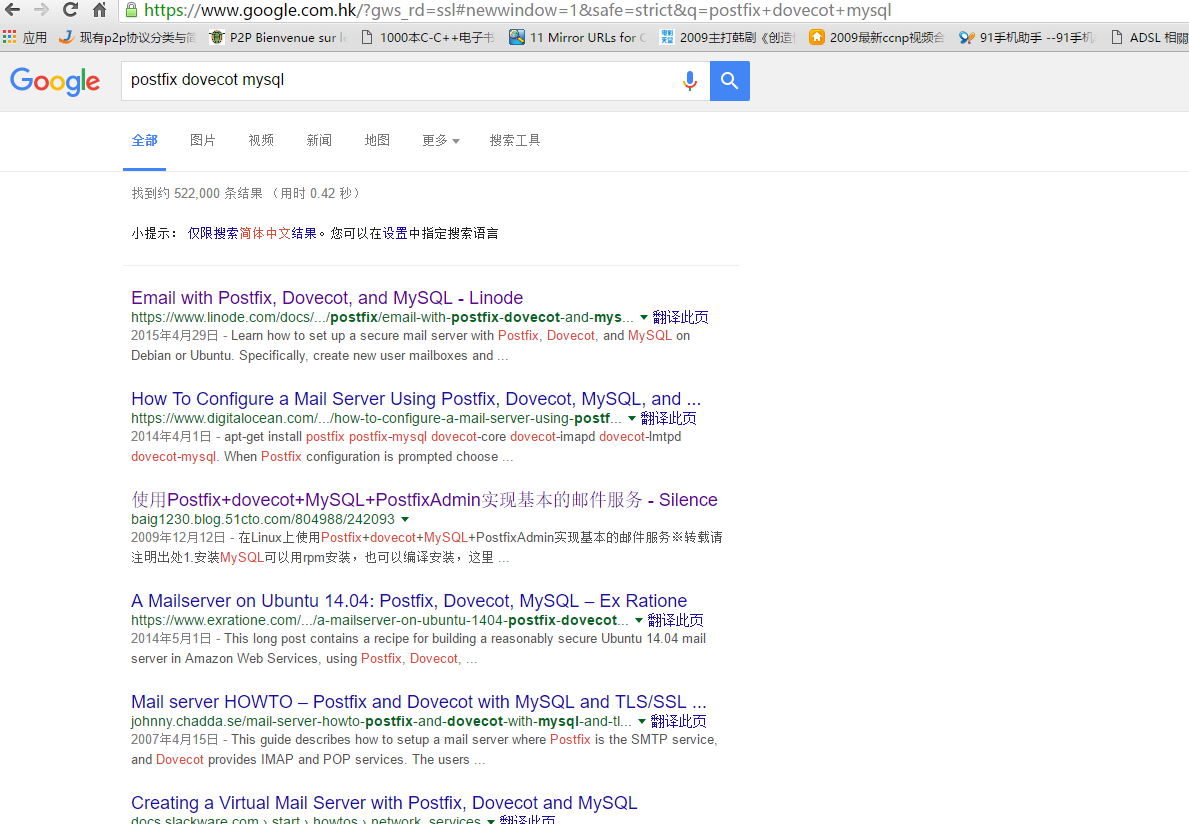Open the 1000本C-C++电子书 bookmark

pyautogui.click(x=428, y=37)
